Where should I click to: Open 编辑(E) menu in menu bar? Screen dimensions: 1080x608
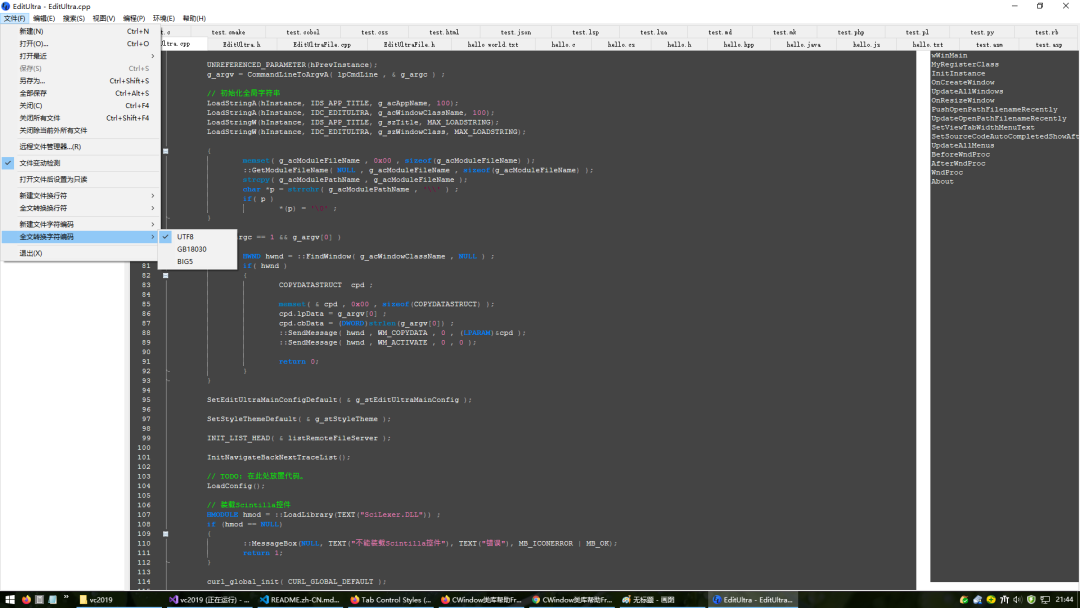coord(44,19)
